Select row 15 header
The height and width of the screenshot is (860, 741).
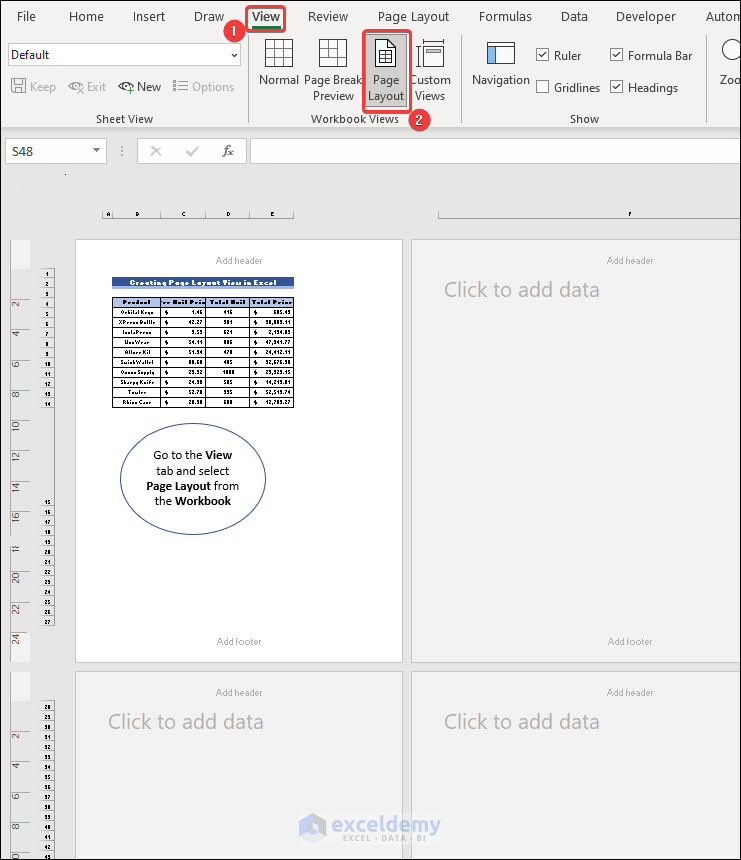(x=48, y=502)
